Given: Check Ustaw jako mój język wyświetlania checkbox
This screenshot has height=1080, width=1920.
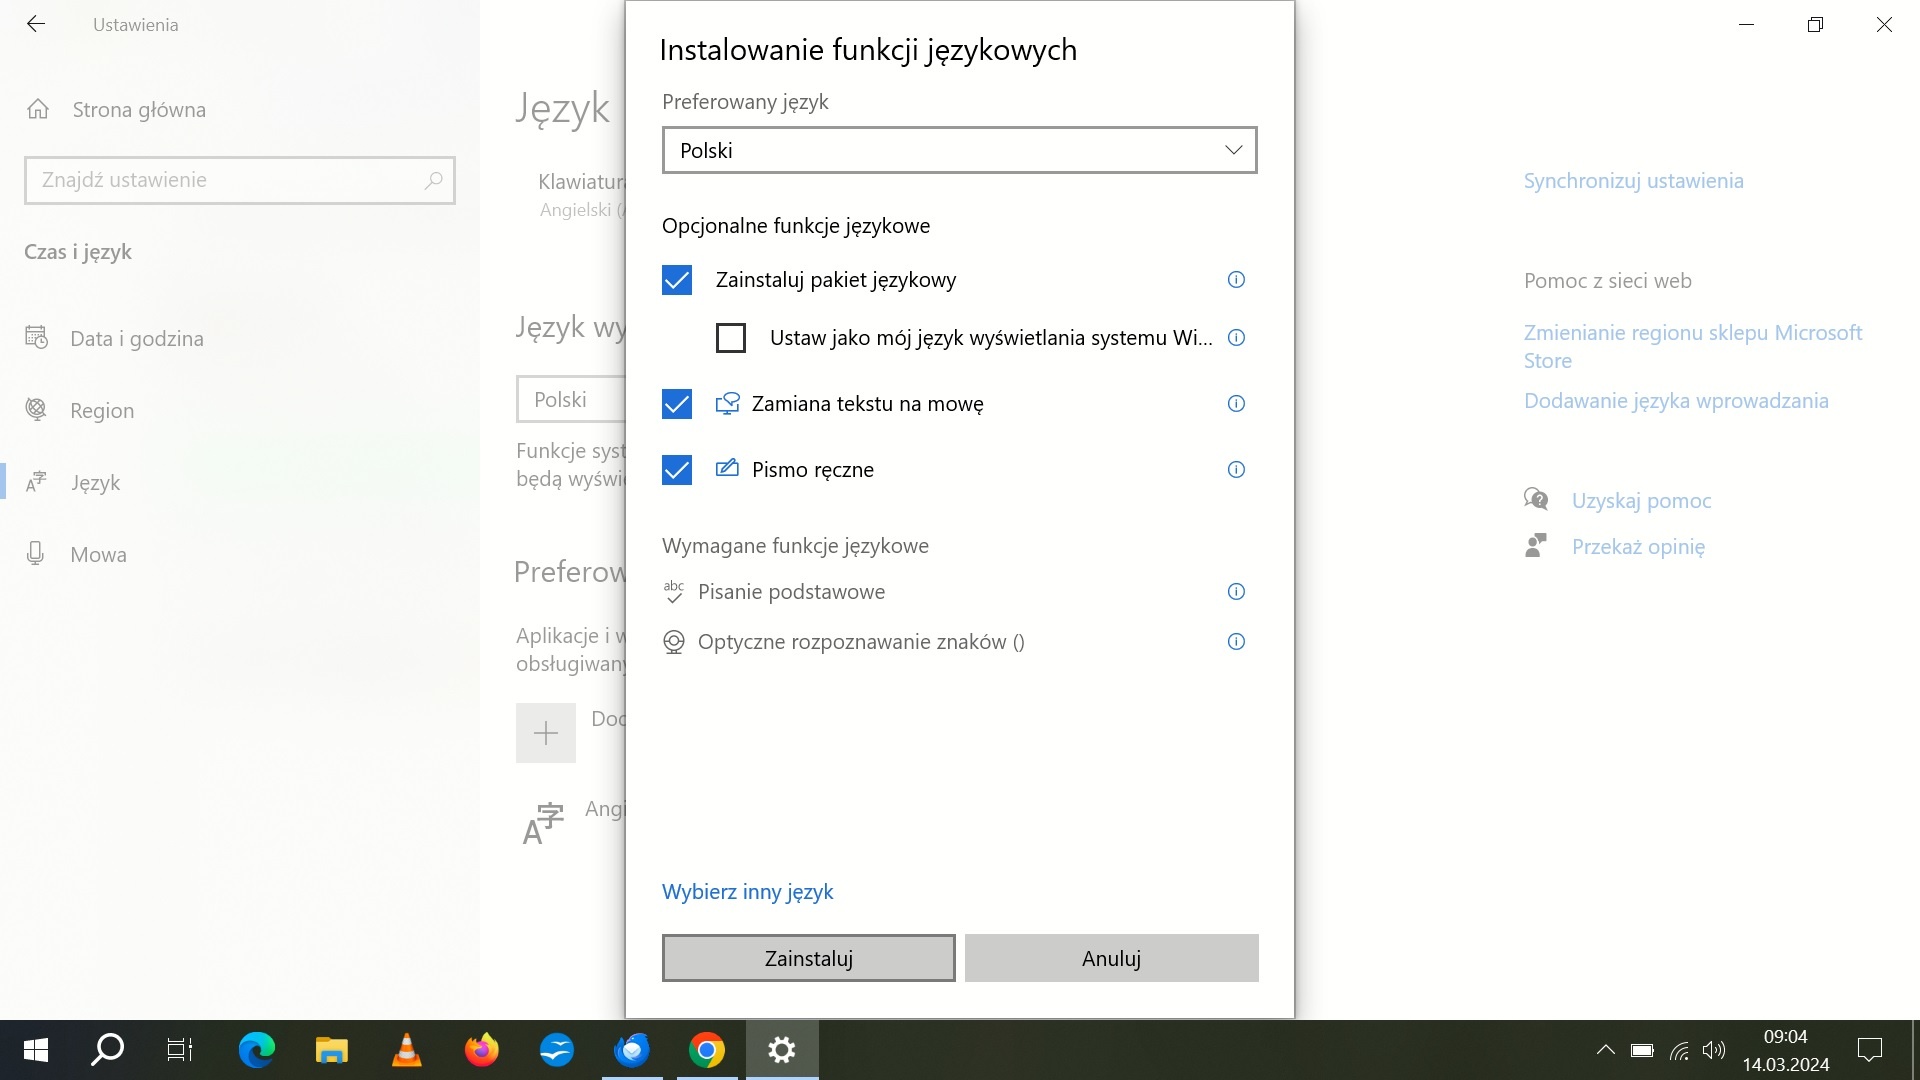Looking at the screenshot, I should [731, 338].
